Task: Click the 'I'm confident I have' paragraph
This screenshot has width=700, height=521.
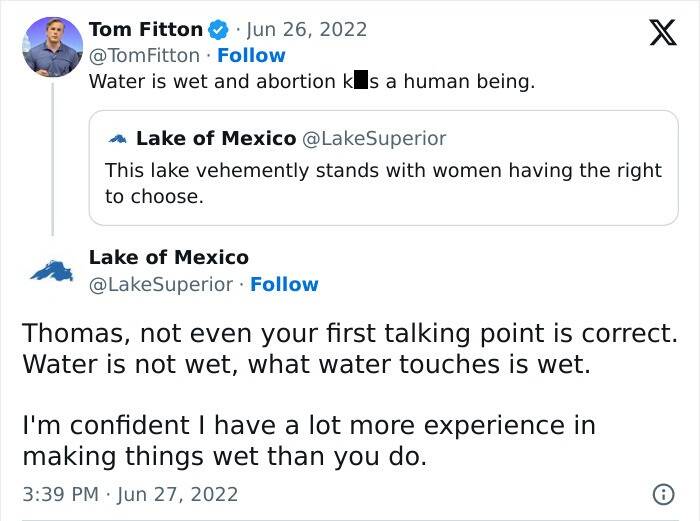Action: [308, 441]
